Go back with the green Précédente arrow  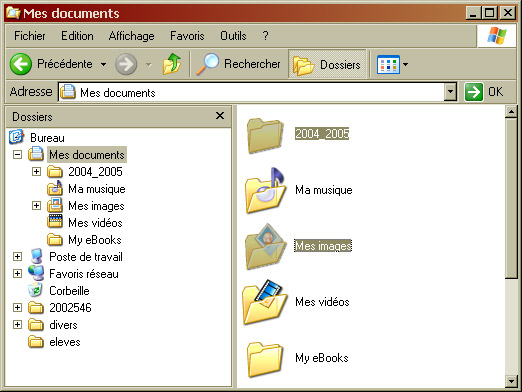point(21,64)
